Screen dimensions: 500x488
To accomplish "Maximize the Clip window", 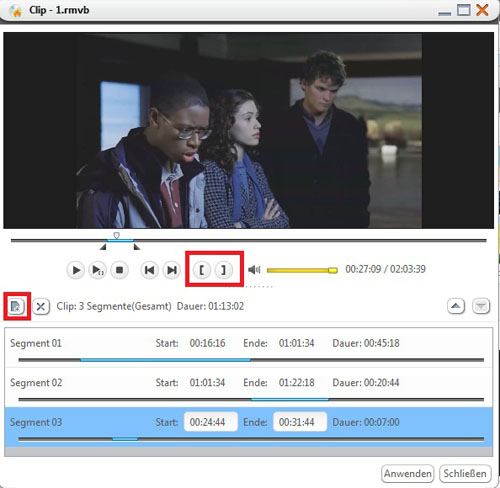I will (x=464, y=10).
